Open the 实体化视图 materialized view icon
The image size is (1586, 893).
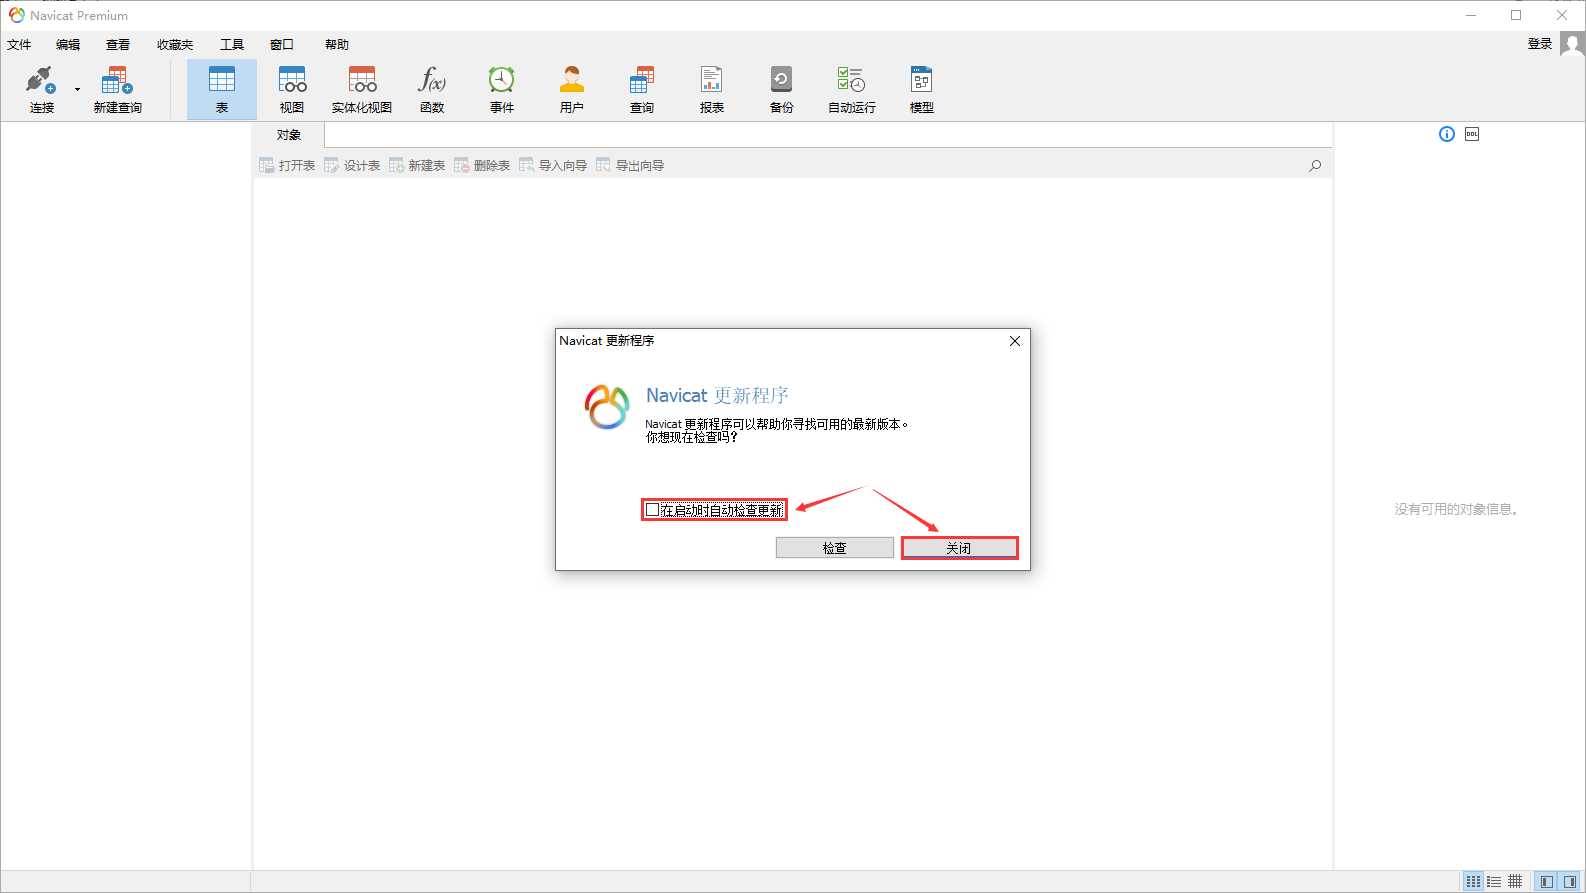coord(362,89)
